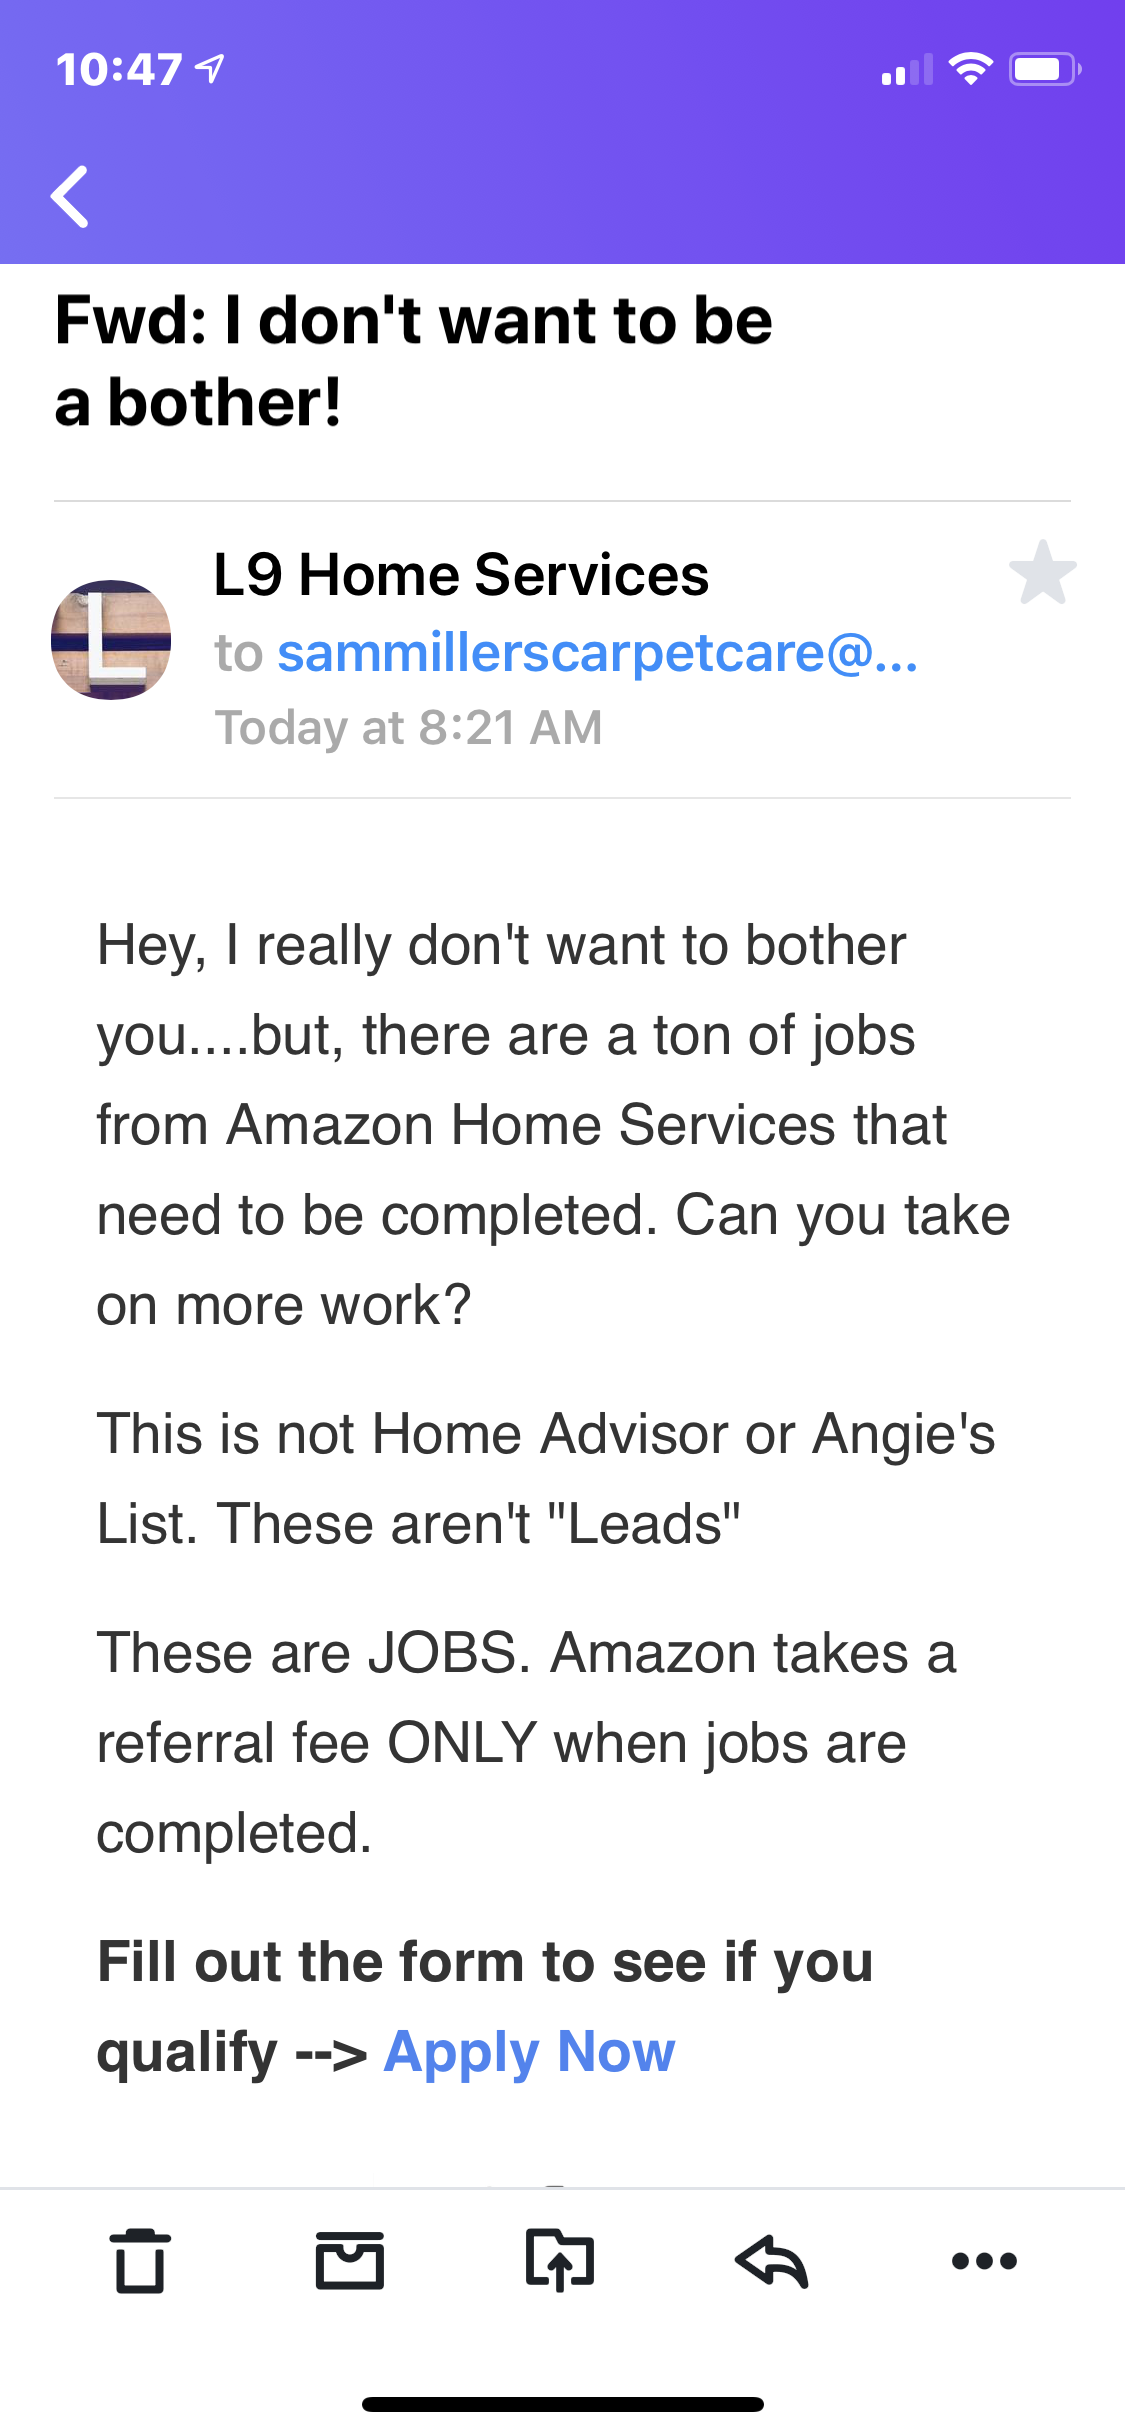Tap the 10:47 clock in status bar
Image resolution: width=1125 pixels, height=2436 pixels.
119,70
